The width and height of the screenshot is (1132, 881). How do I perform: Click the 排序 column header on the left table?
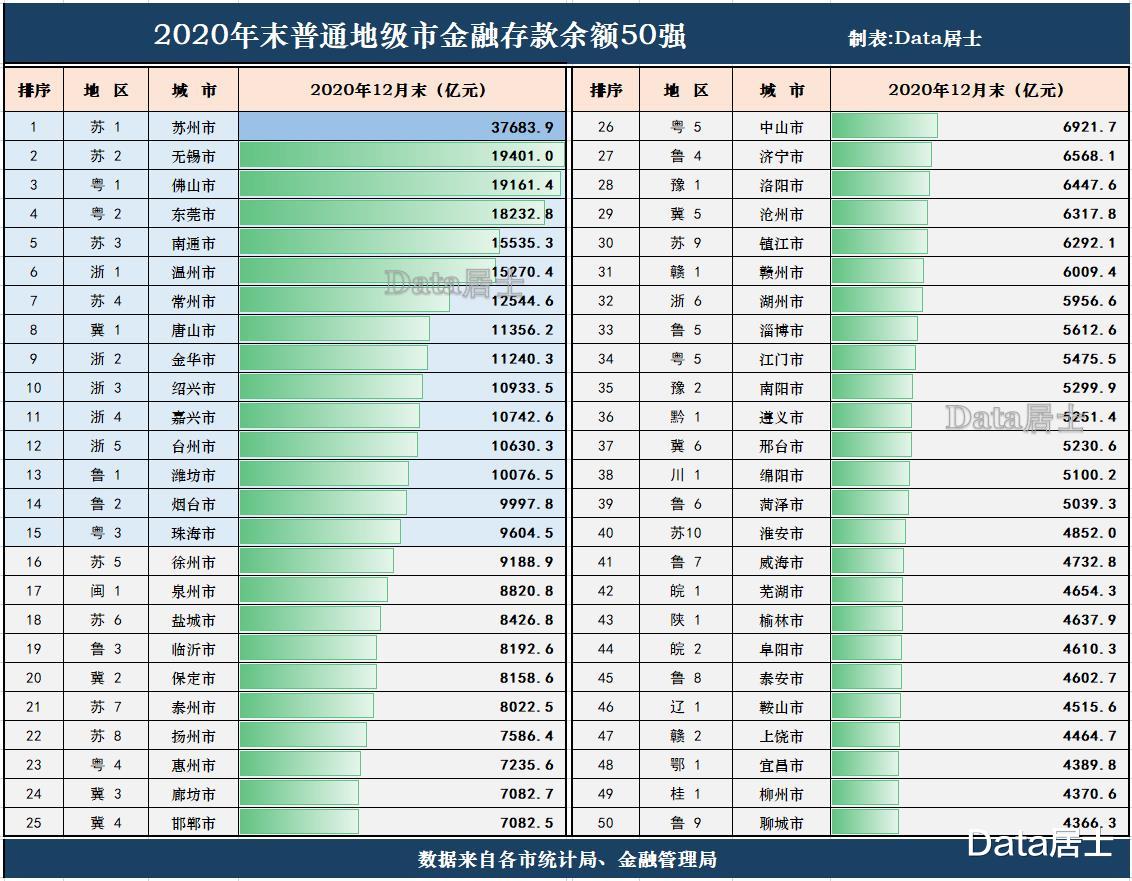31,89
